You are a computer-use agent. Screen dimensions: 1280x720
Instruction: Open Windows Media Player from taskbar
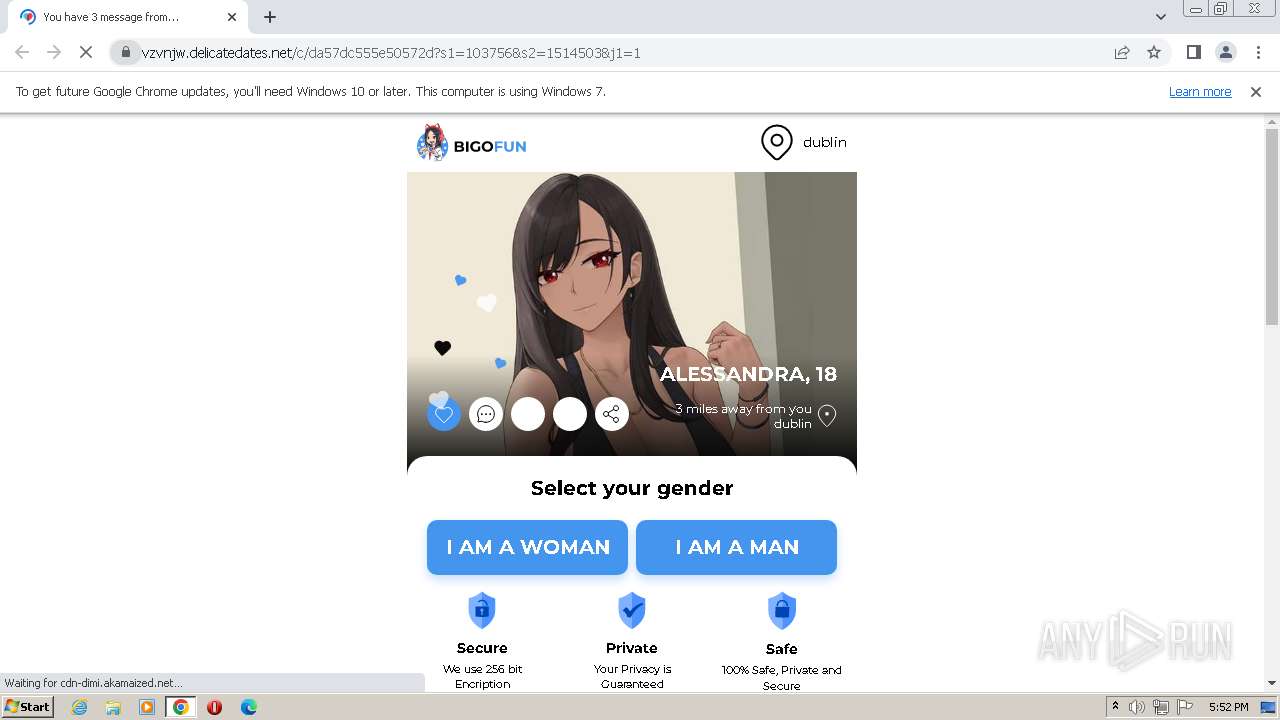click(147, 707)
